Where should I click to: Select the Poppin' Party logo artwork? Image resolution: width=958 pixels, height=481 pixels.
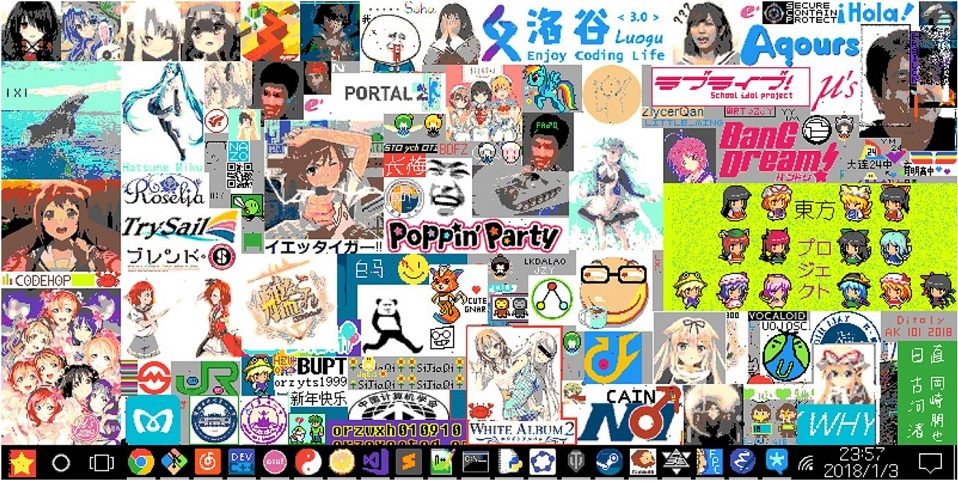pos(474,236)
